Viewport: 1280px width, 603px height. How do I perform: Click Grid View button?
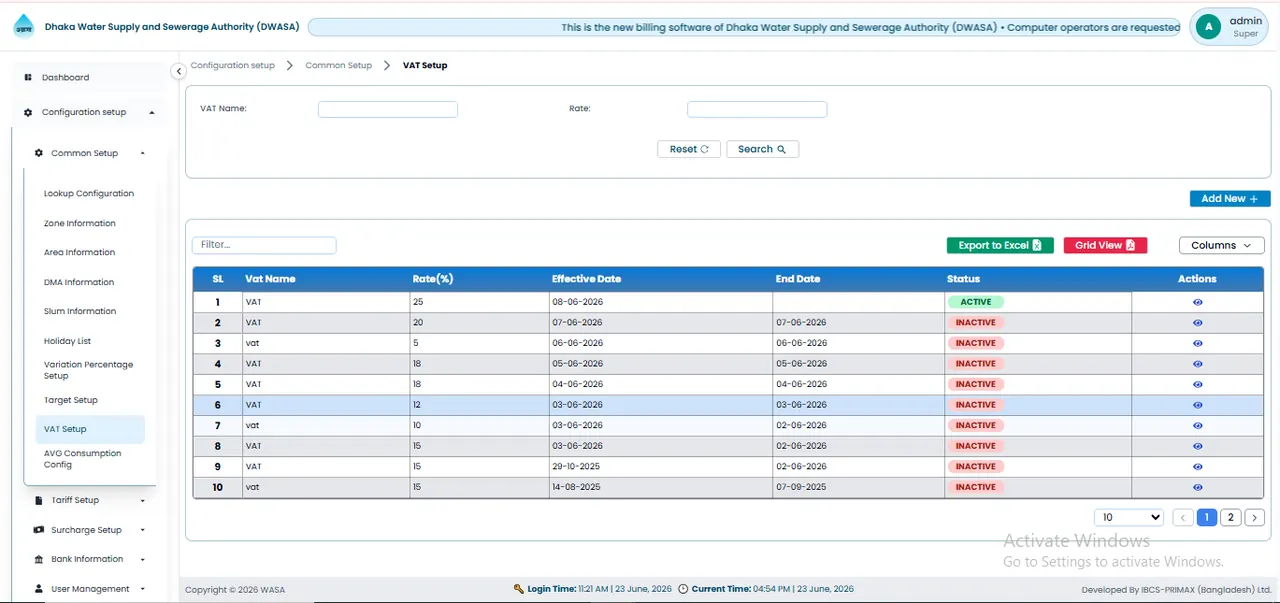point(1105,245)
